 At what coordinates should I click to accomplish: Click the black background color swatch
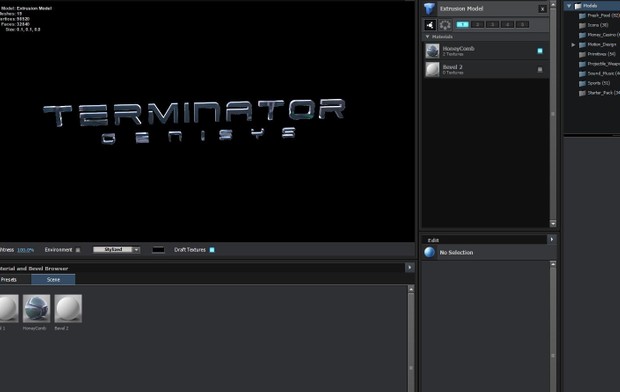click(158, 250)
